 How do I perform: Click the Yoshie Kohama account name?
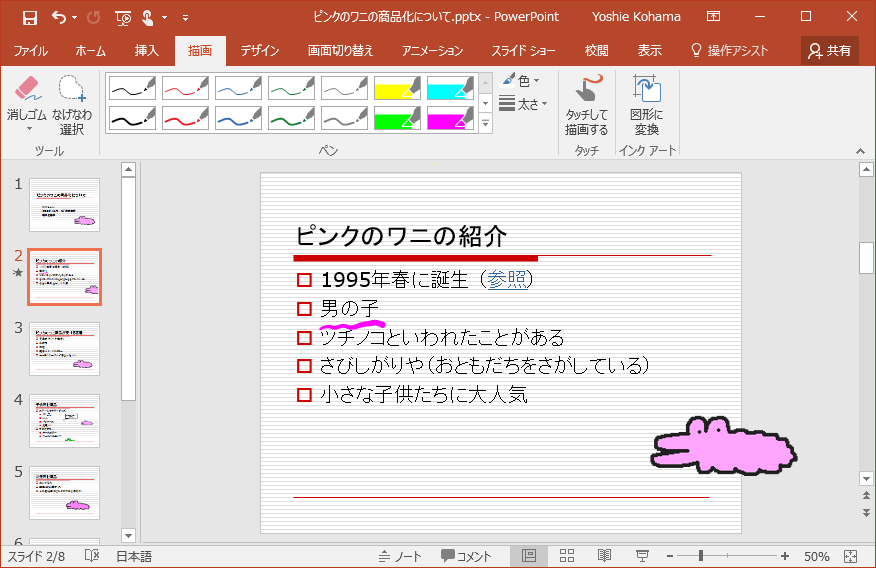(636, 17)
